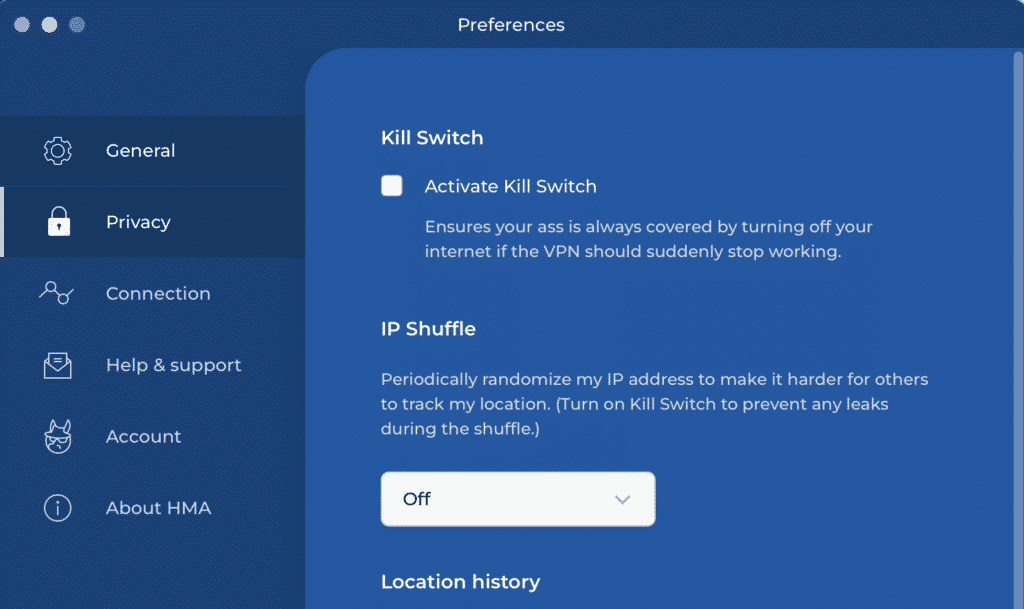Minimize the Preferences window
Viewport: 1024px width, 609px height.
pos(50,25)
